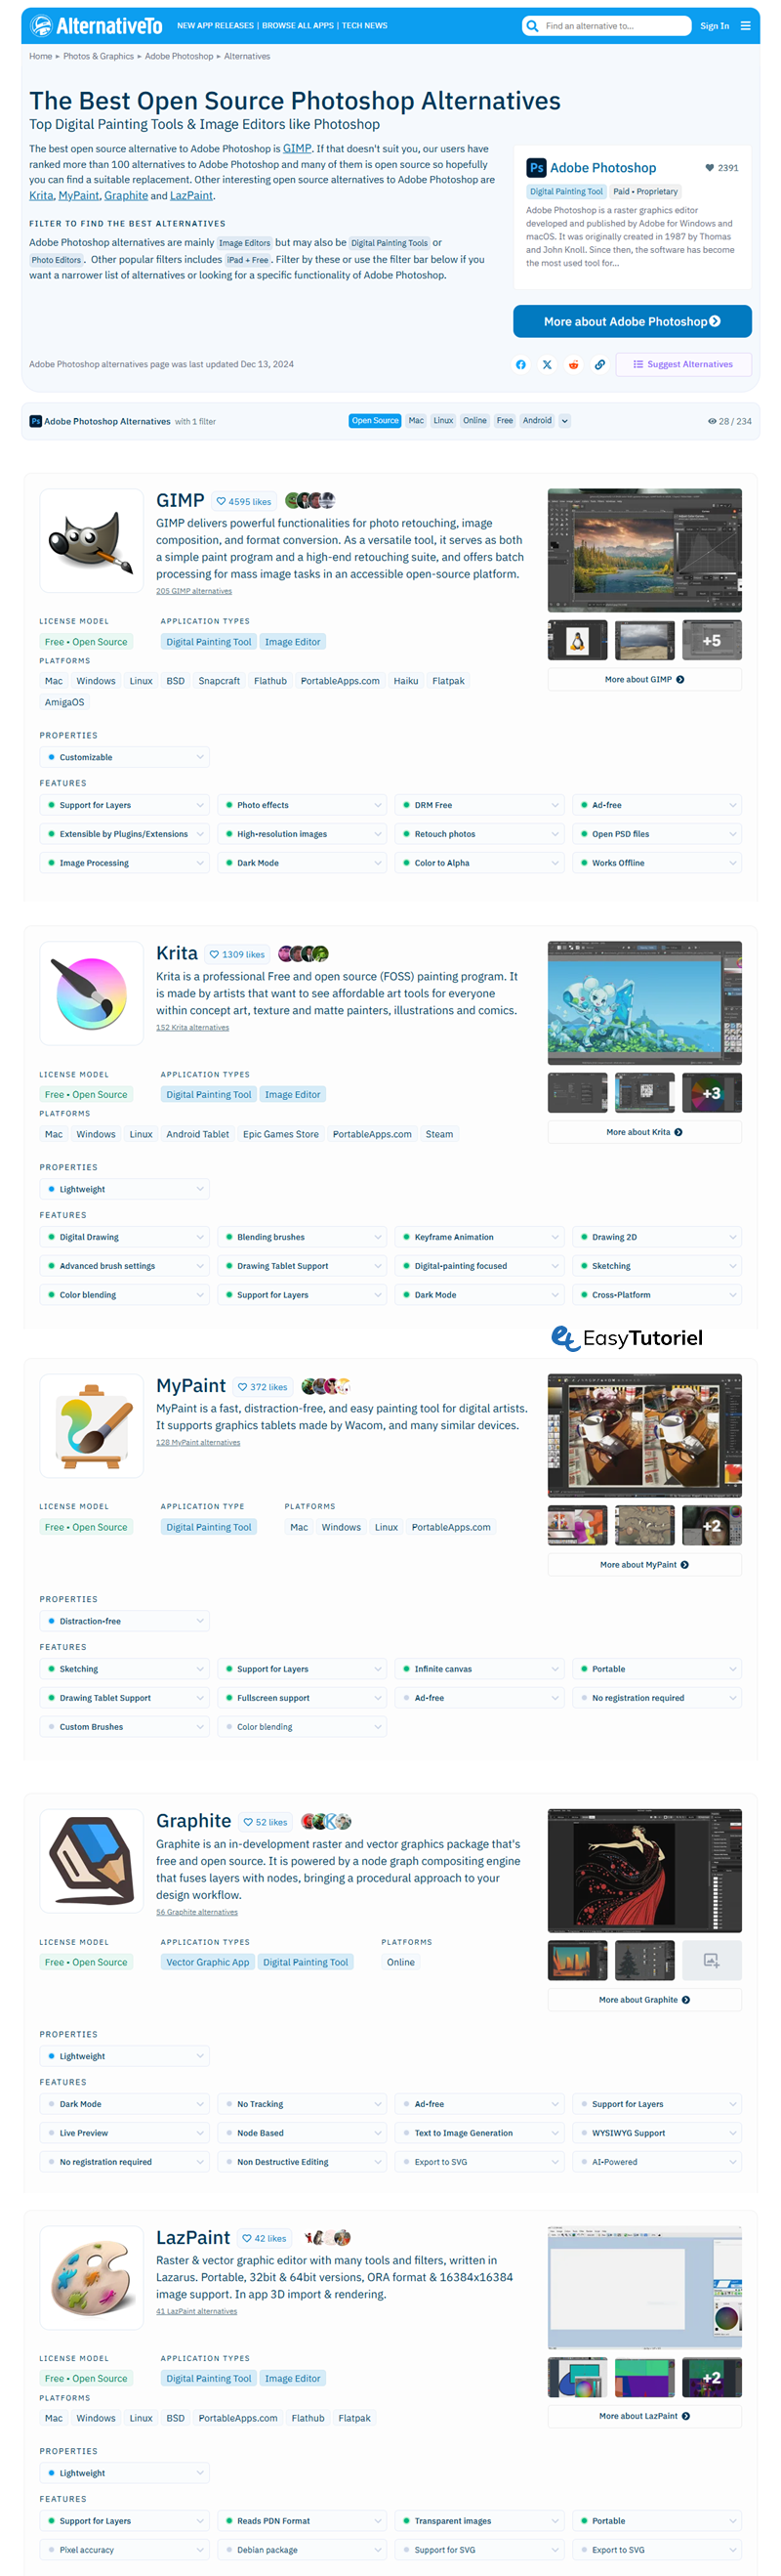Screen dimensions: 781x2576
Task: Click GIMP user avatars group
Action: point(310,501)
